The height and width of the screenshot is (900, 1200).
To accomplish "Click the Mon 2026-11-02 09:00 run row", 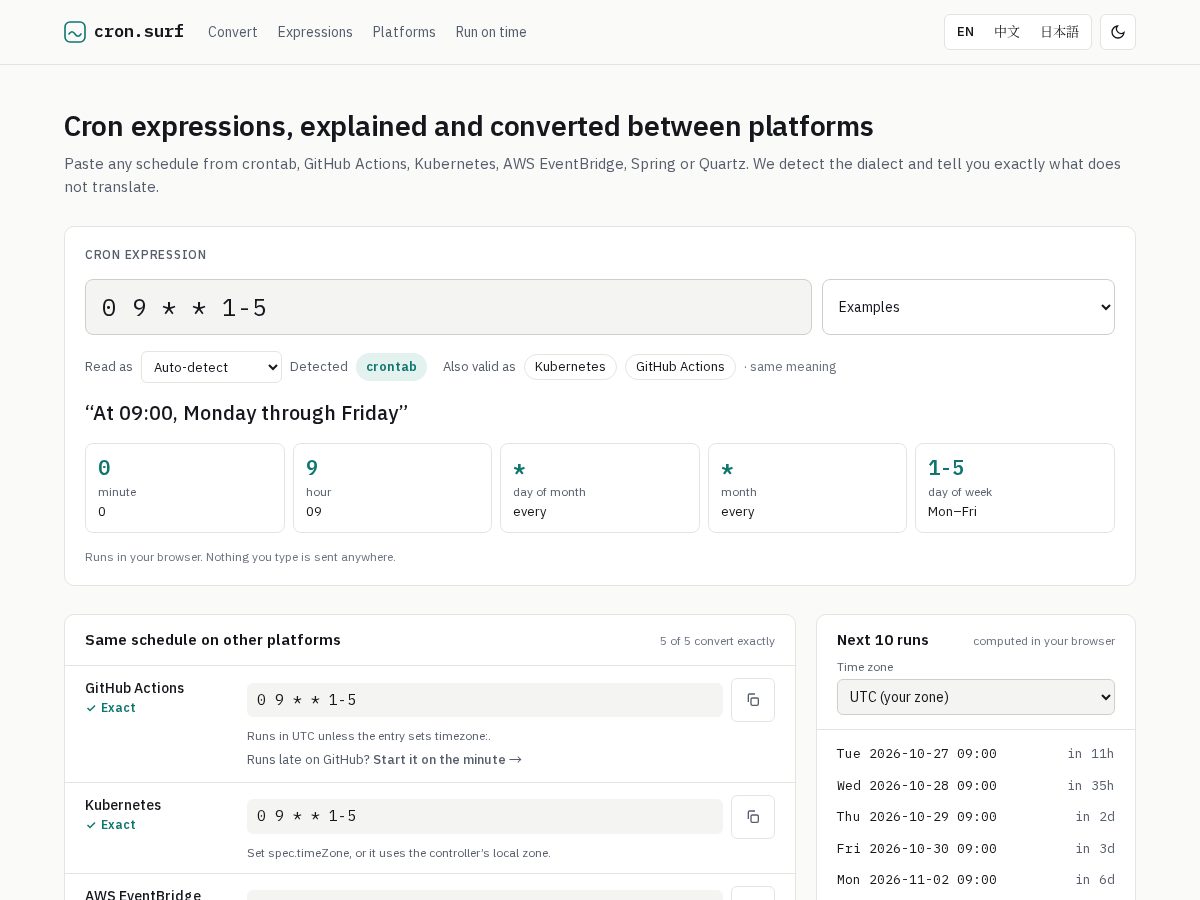I will tap(976, 880).
